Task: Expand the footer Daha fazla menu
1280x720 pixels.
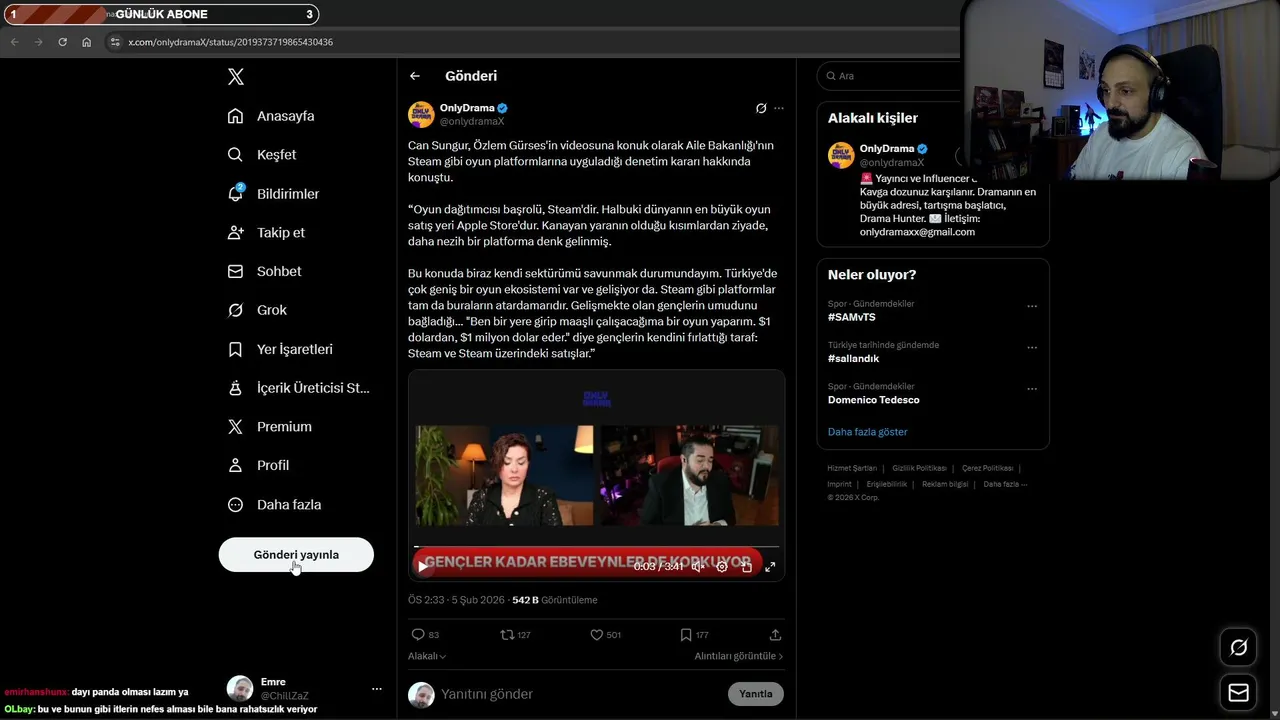Action: point(1005,484)
